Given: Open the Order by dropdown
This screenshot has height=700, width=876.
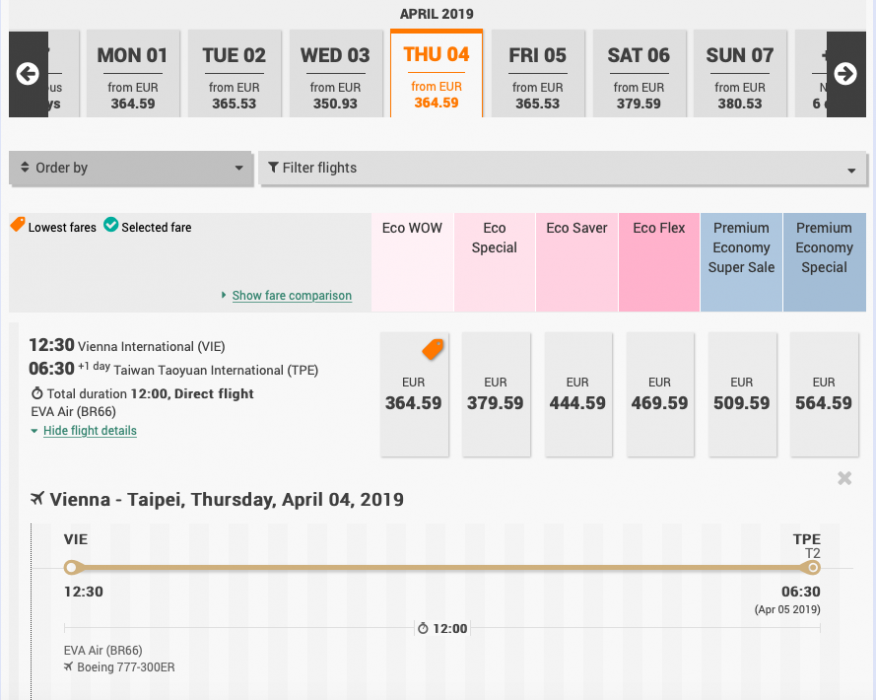Looking at the screenshot, I should 131,168.
